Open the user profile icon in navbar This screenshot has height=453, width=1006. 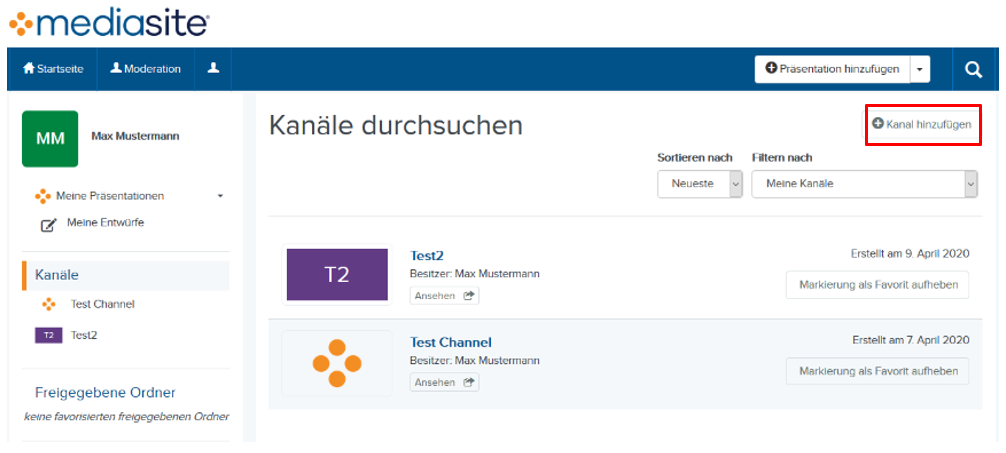213,69
